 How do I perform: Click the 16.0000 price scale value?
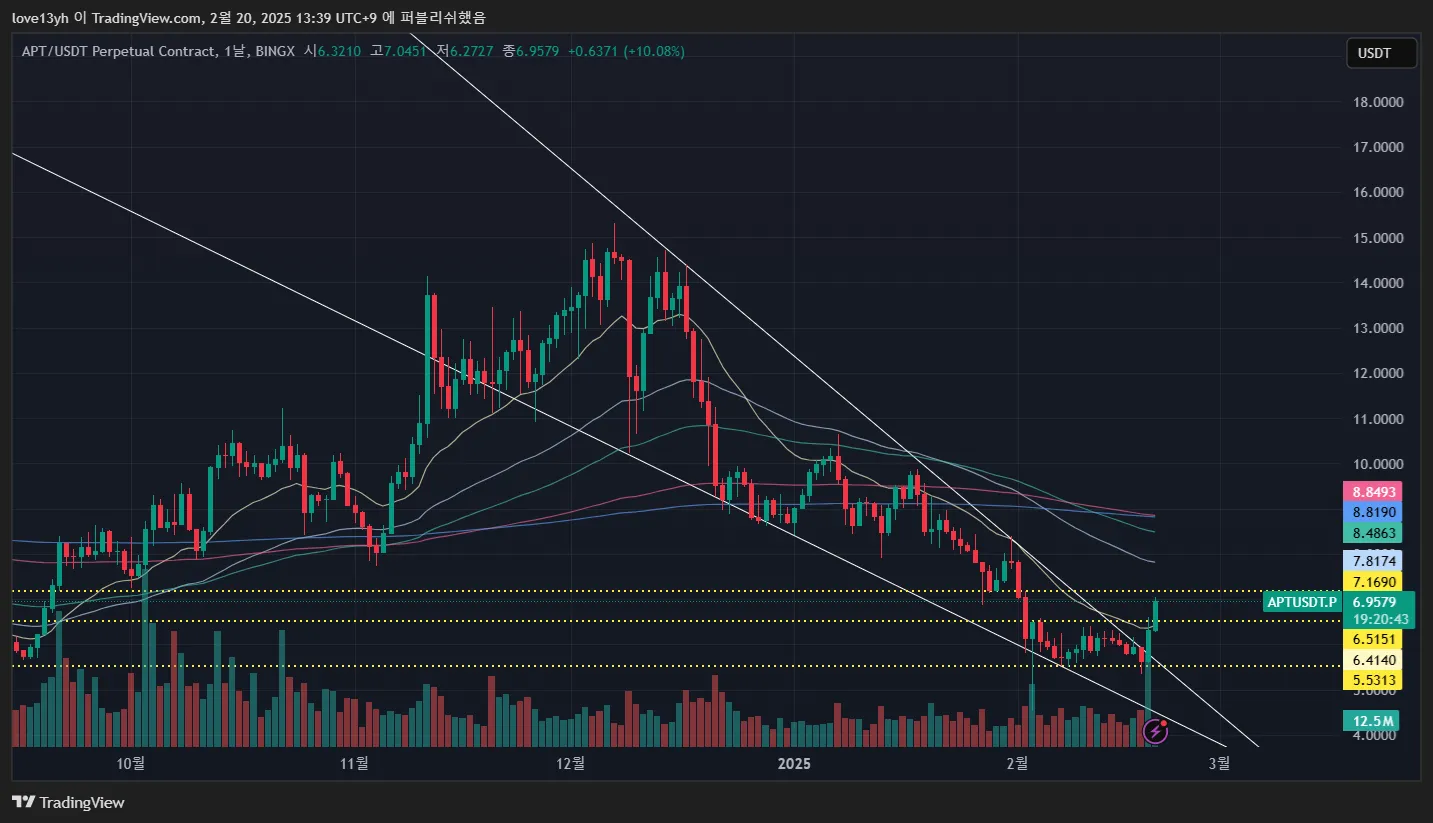tap(1379, 192)
